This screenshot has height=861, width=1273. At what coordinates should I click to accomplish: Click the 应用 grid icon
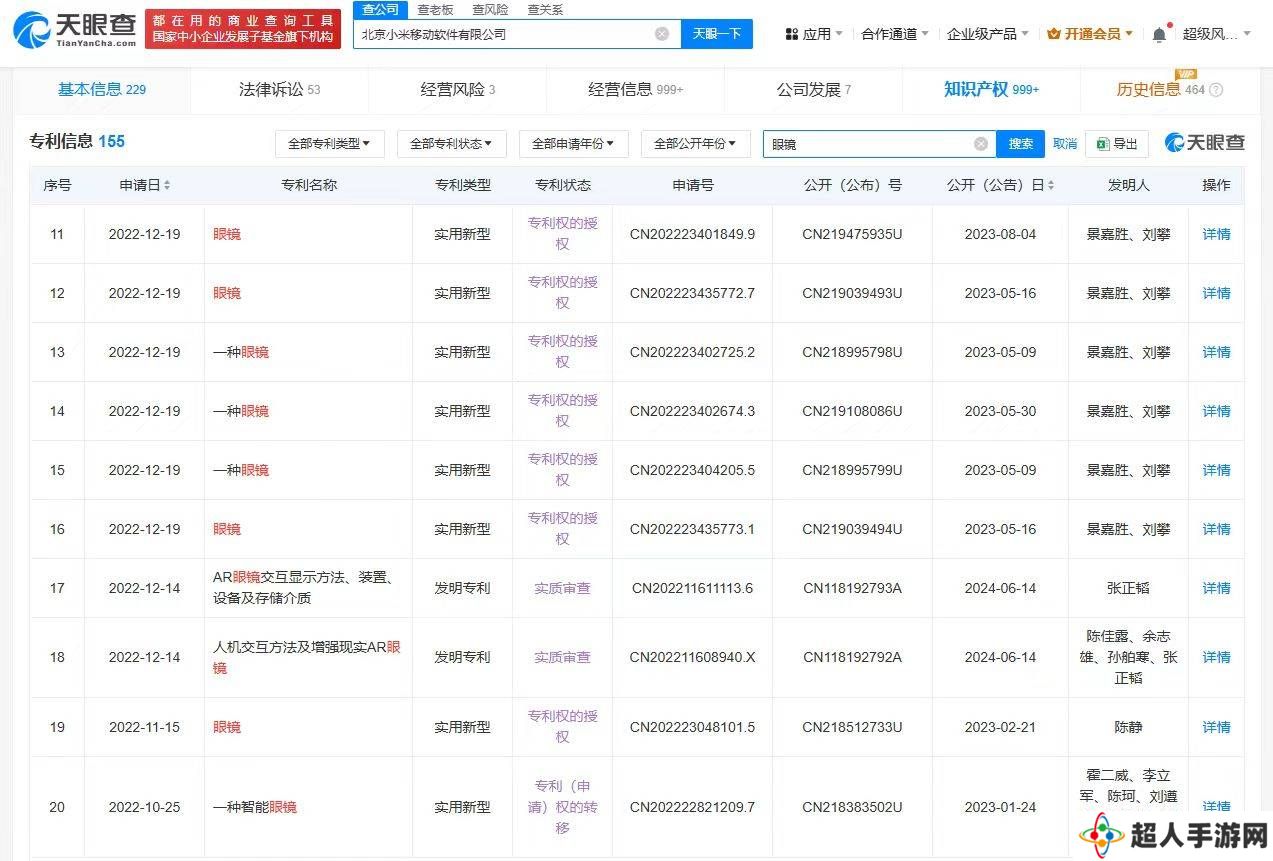pos(792,34)
